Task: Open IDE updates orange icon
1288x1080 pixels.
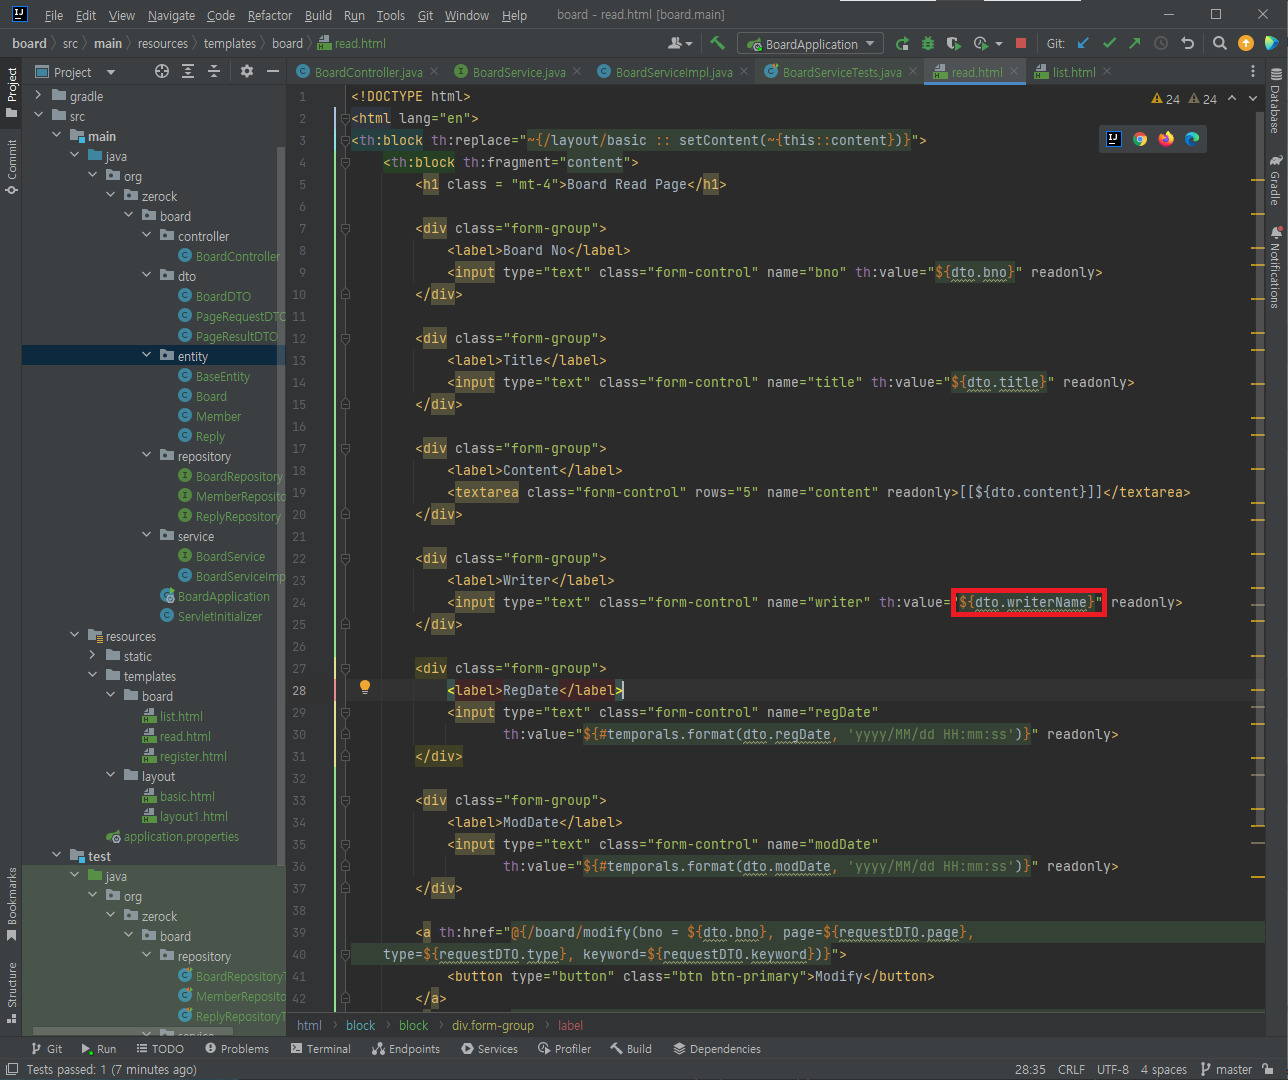Action: click(x=1246, y=43)
